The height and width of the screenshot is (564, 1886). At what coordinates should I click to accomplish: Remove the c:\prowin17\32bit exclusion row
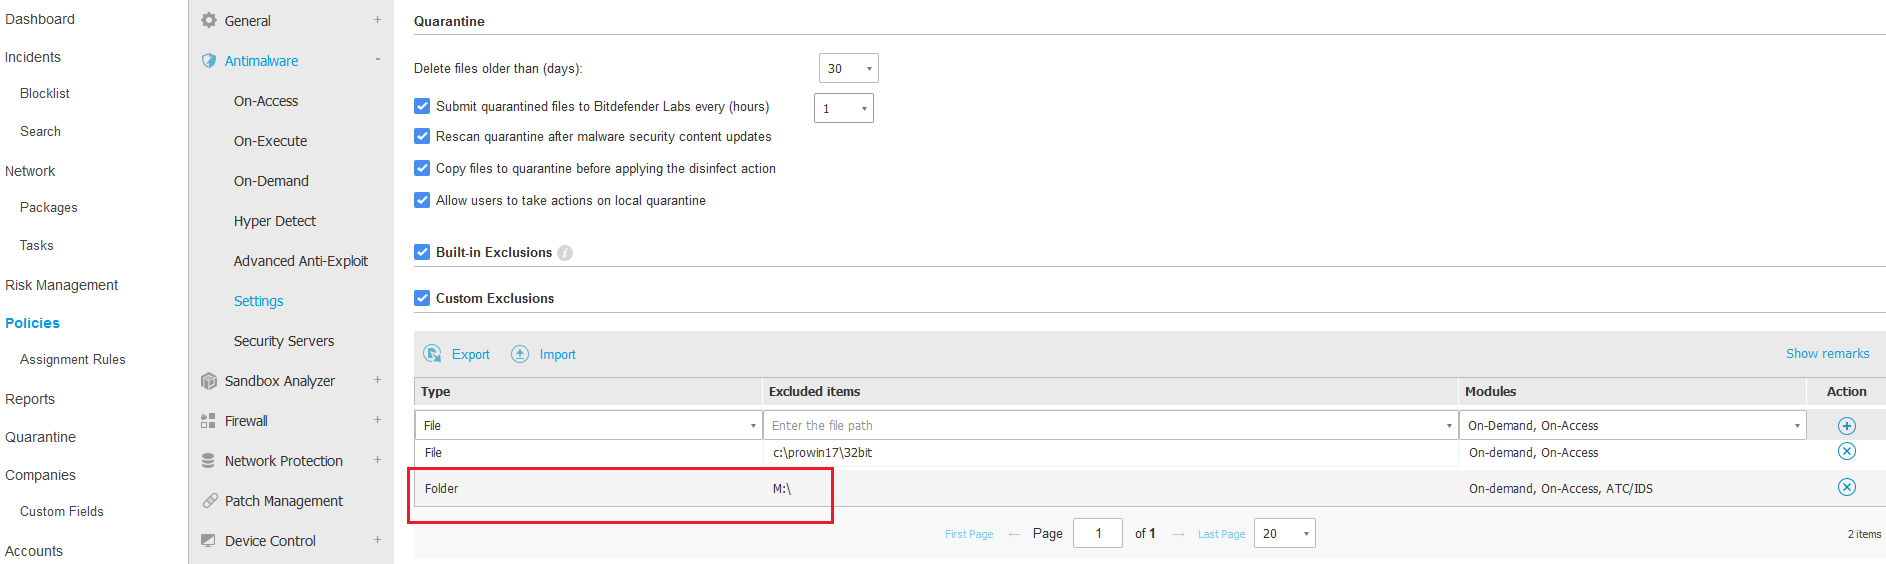1846,452
